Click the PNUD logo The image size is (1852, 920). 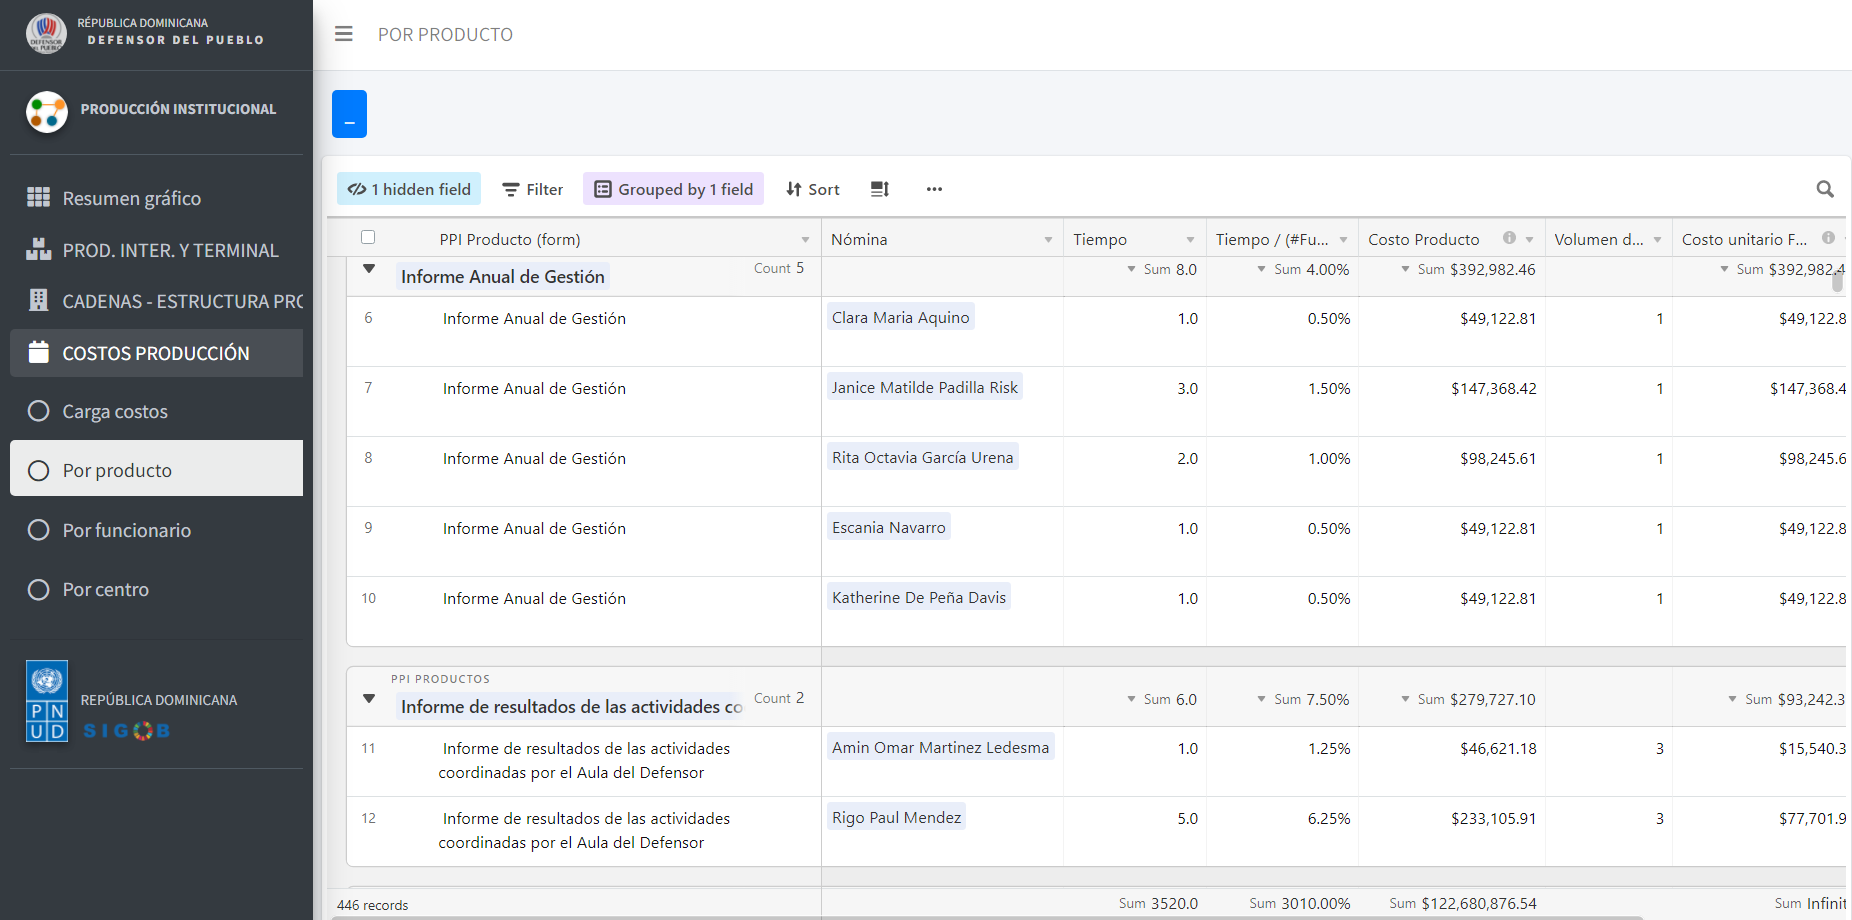(x=47, y=701)
